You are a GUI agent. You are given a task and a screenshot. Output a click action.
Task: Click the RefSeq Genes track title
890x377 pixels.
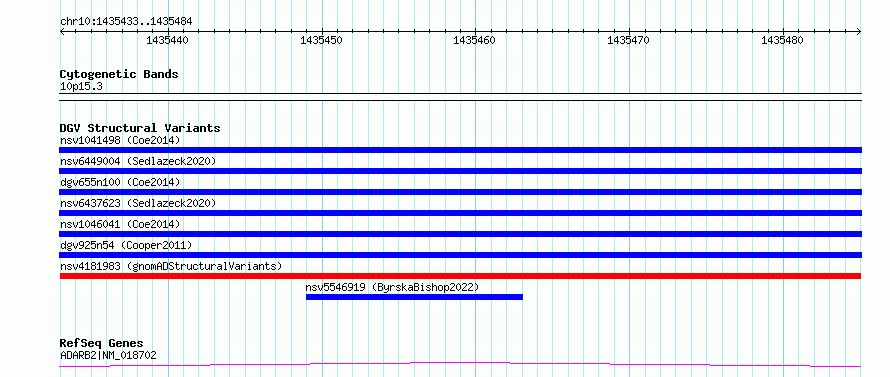coord(102,344)
